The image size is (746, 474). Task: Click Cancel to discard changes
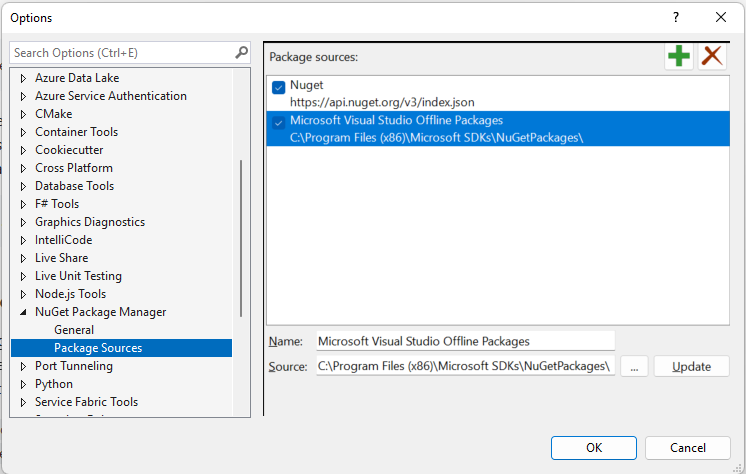(x=687, y=448)
